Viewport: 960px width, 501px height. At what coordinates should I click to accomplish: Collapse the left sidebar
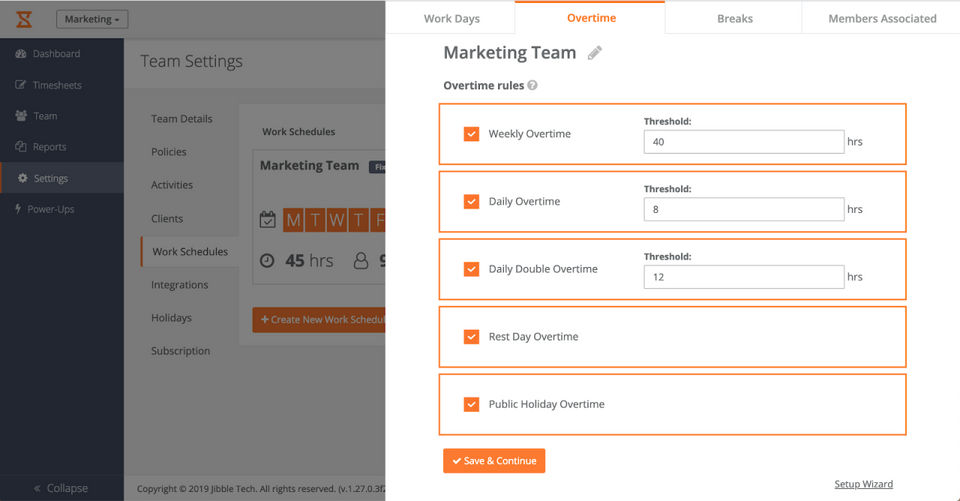pos(61,488)
